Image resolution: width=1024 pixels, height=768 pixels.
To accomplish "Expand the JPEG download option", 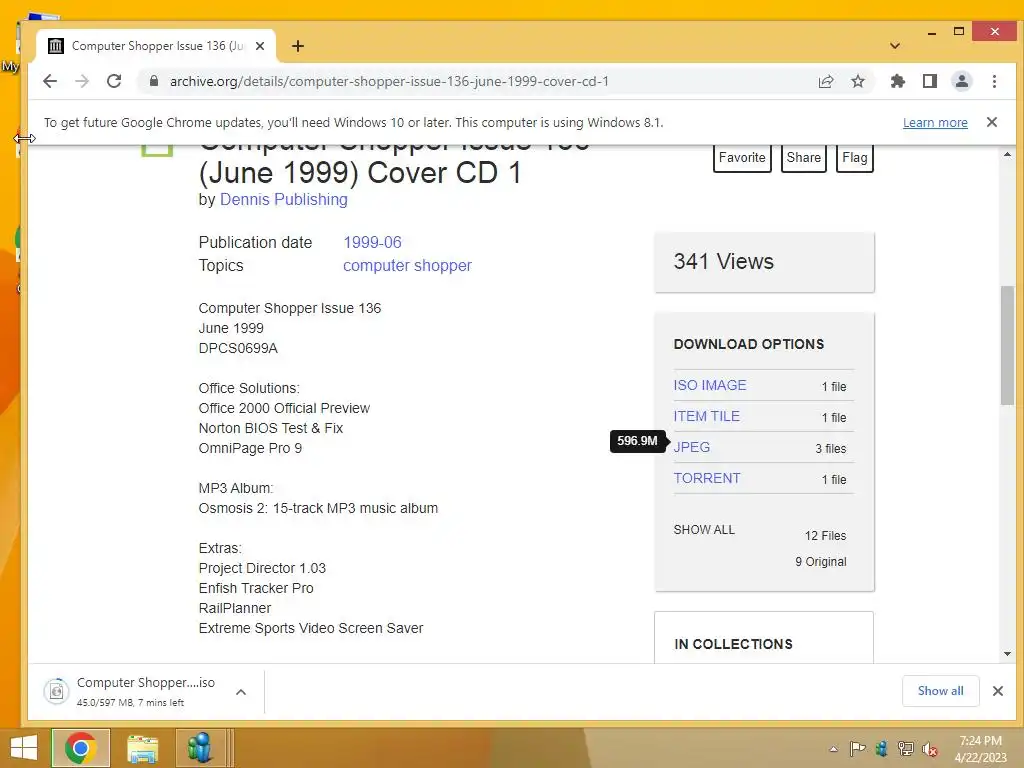I will click(x=692, y=447).
